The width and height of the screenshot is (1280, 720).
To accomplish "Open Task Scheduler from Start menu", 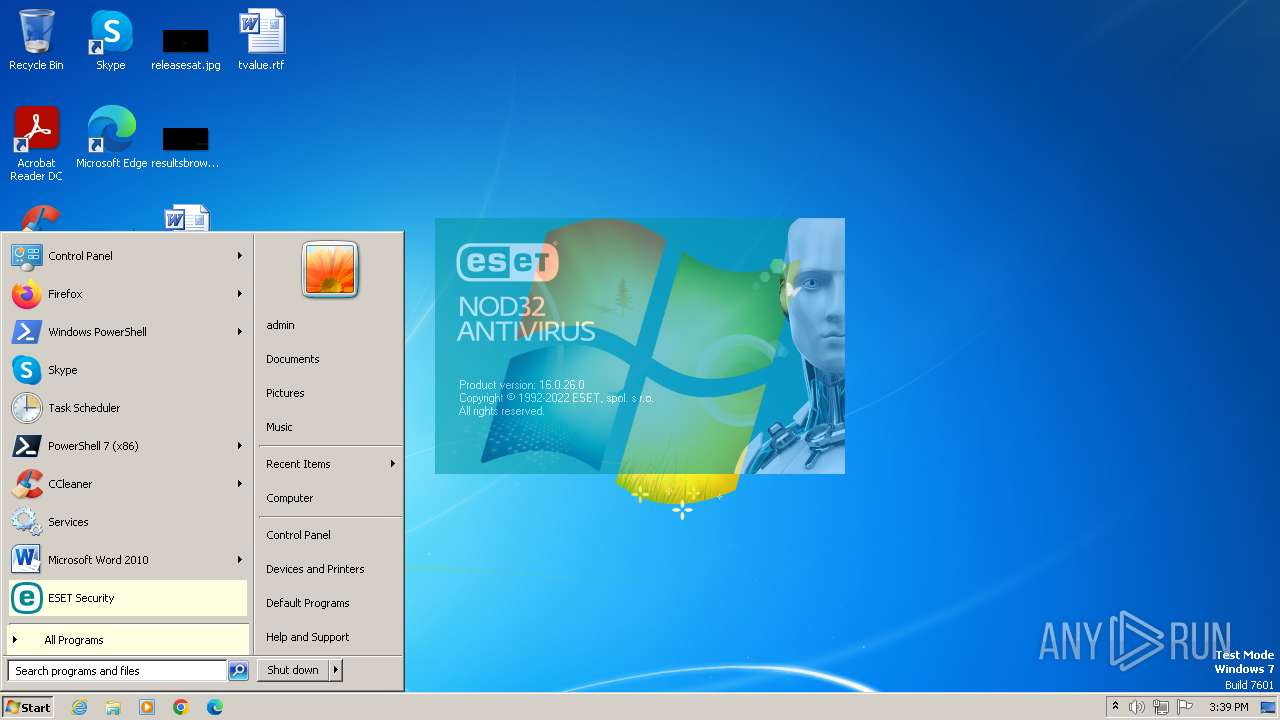I will point(127,408).
